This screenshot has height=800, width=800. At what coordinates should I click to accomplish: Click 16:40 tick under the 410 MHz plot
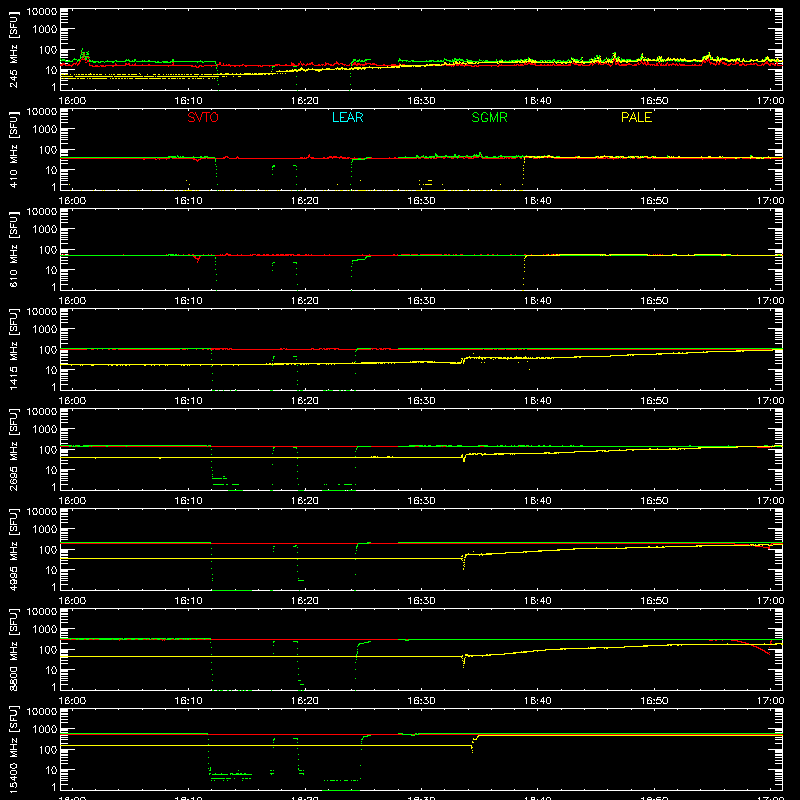coord(538,201)
